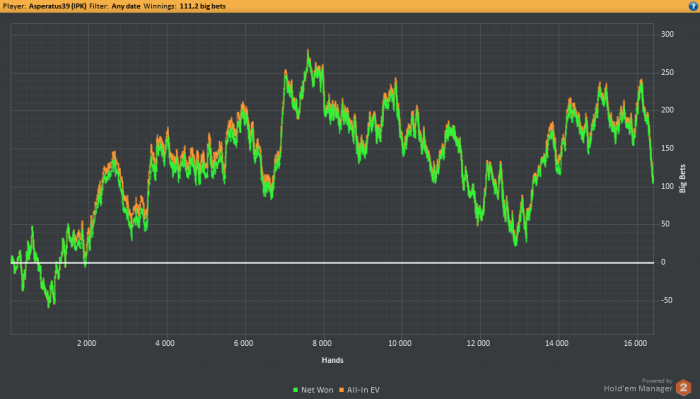
Task: Click the Hands axis title
Action: point(333,360)
